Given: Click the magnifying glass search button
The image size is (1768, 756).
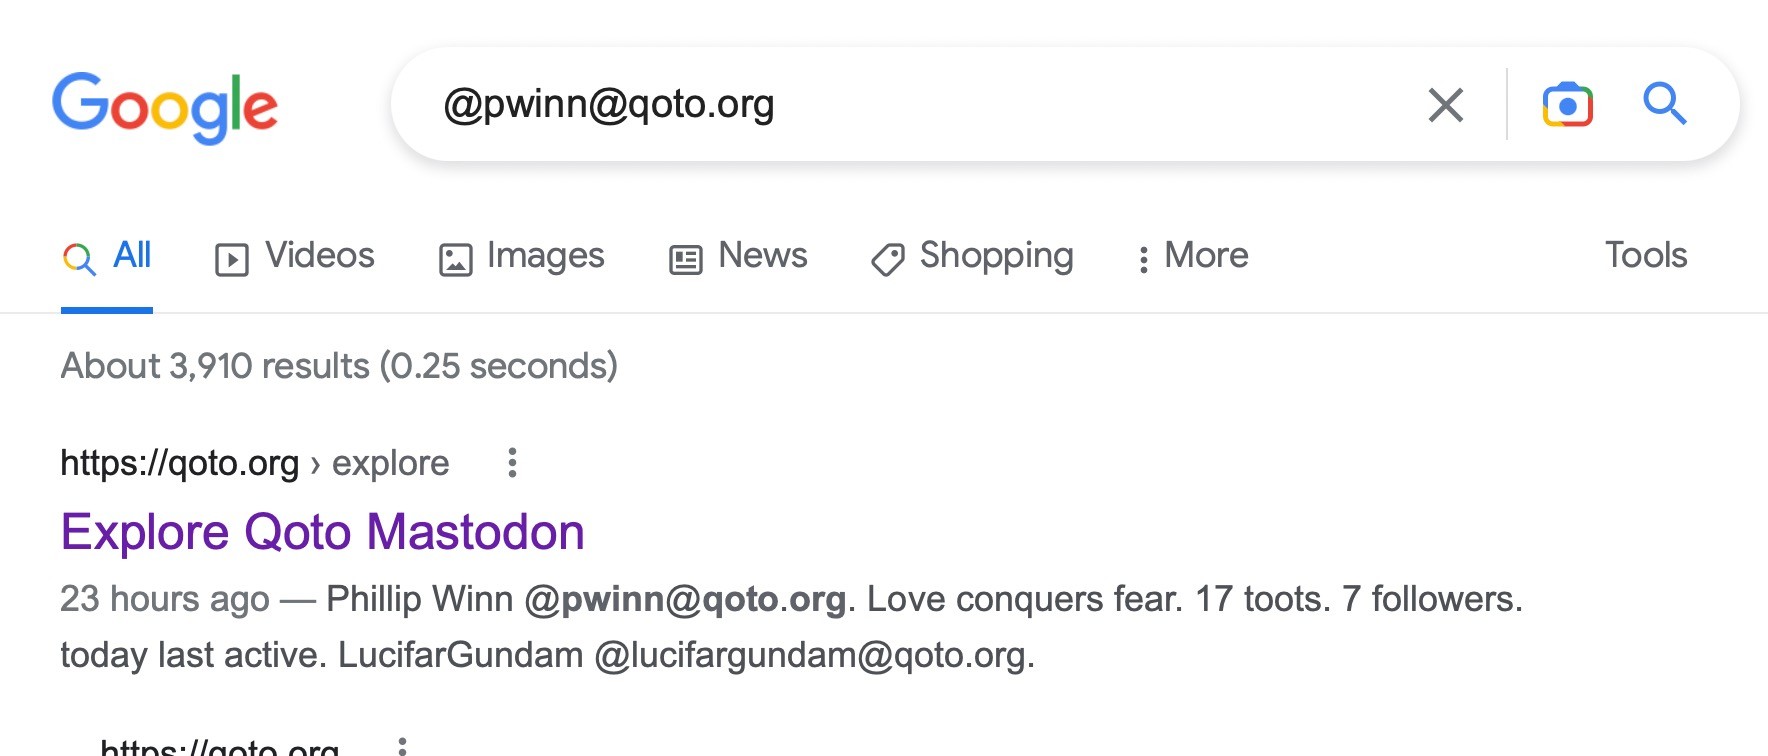Looking at the screenshot, I should (x=1664, y=104).
